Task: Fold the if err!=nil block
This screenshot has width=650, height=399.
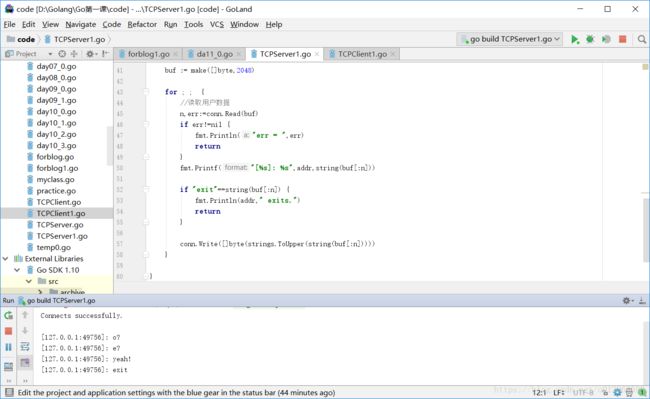Action: [146, 124]
